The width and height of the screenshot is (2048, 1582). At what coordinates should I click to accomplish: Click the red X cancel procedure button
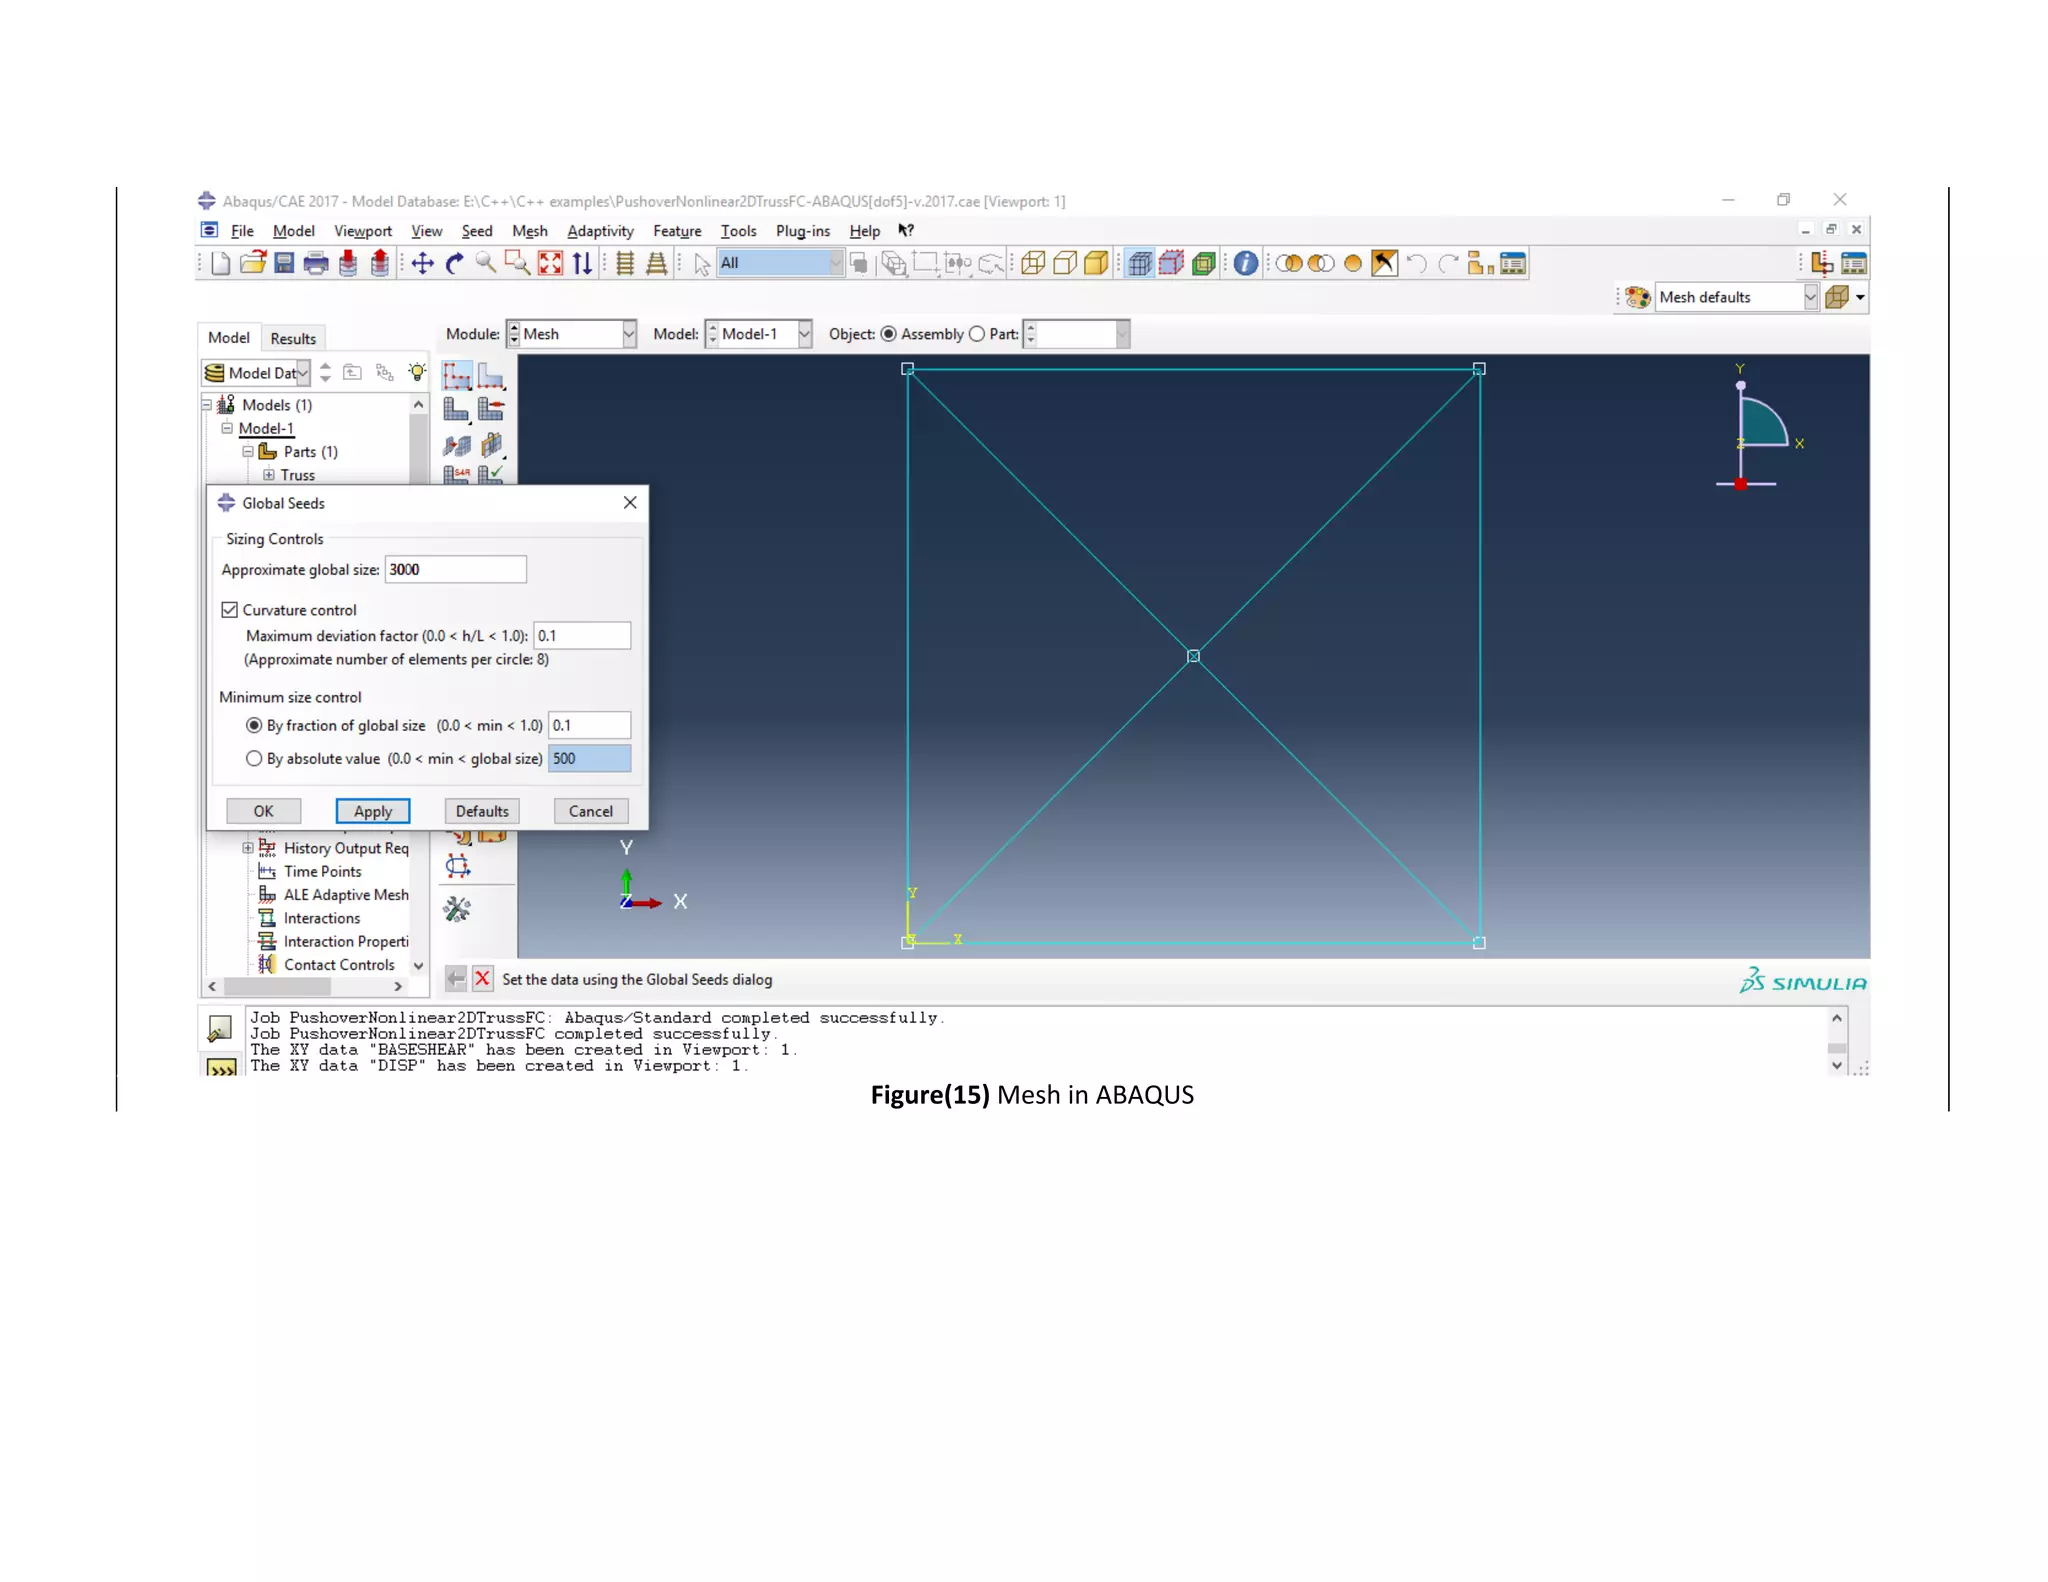(483, 979)
